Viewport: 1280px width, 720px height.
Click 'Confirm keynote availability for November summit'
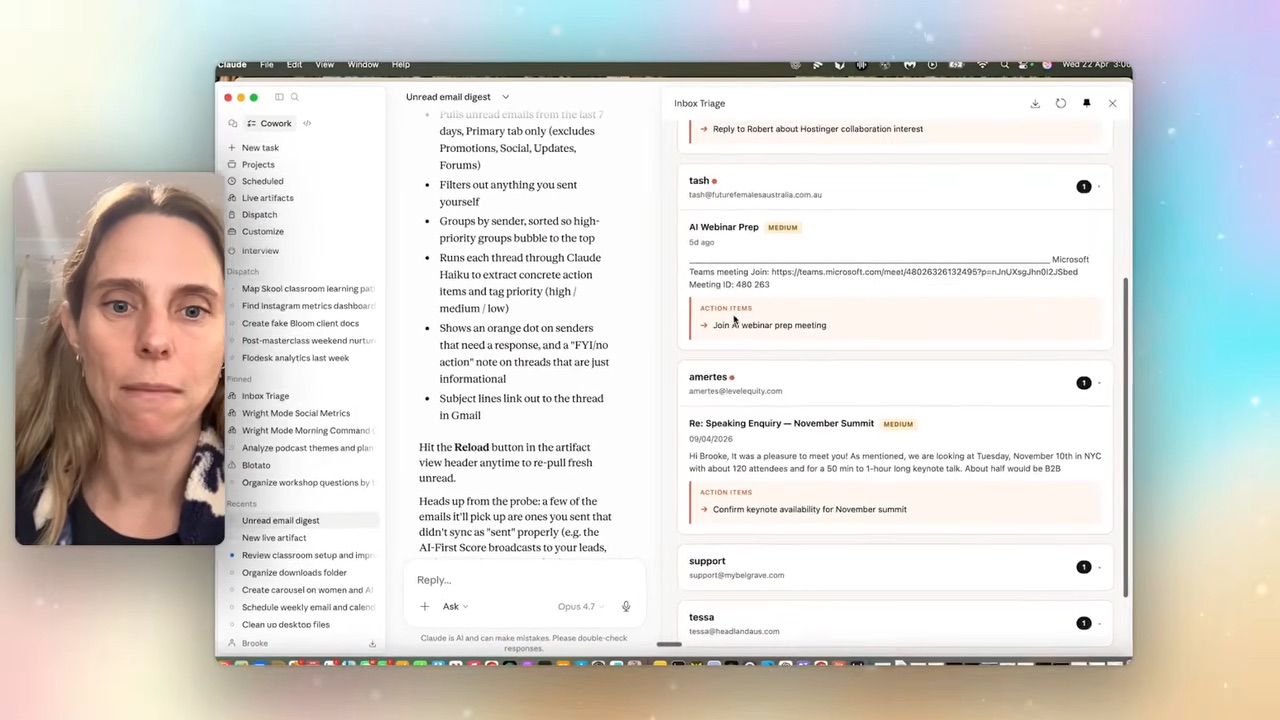click(810, 509)
